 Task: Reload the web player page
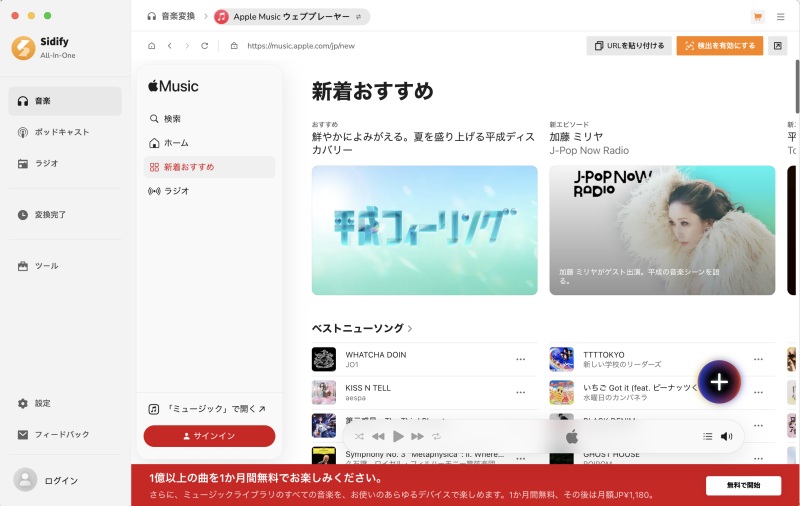coord(205,46)
